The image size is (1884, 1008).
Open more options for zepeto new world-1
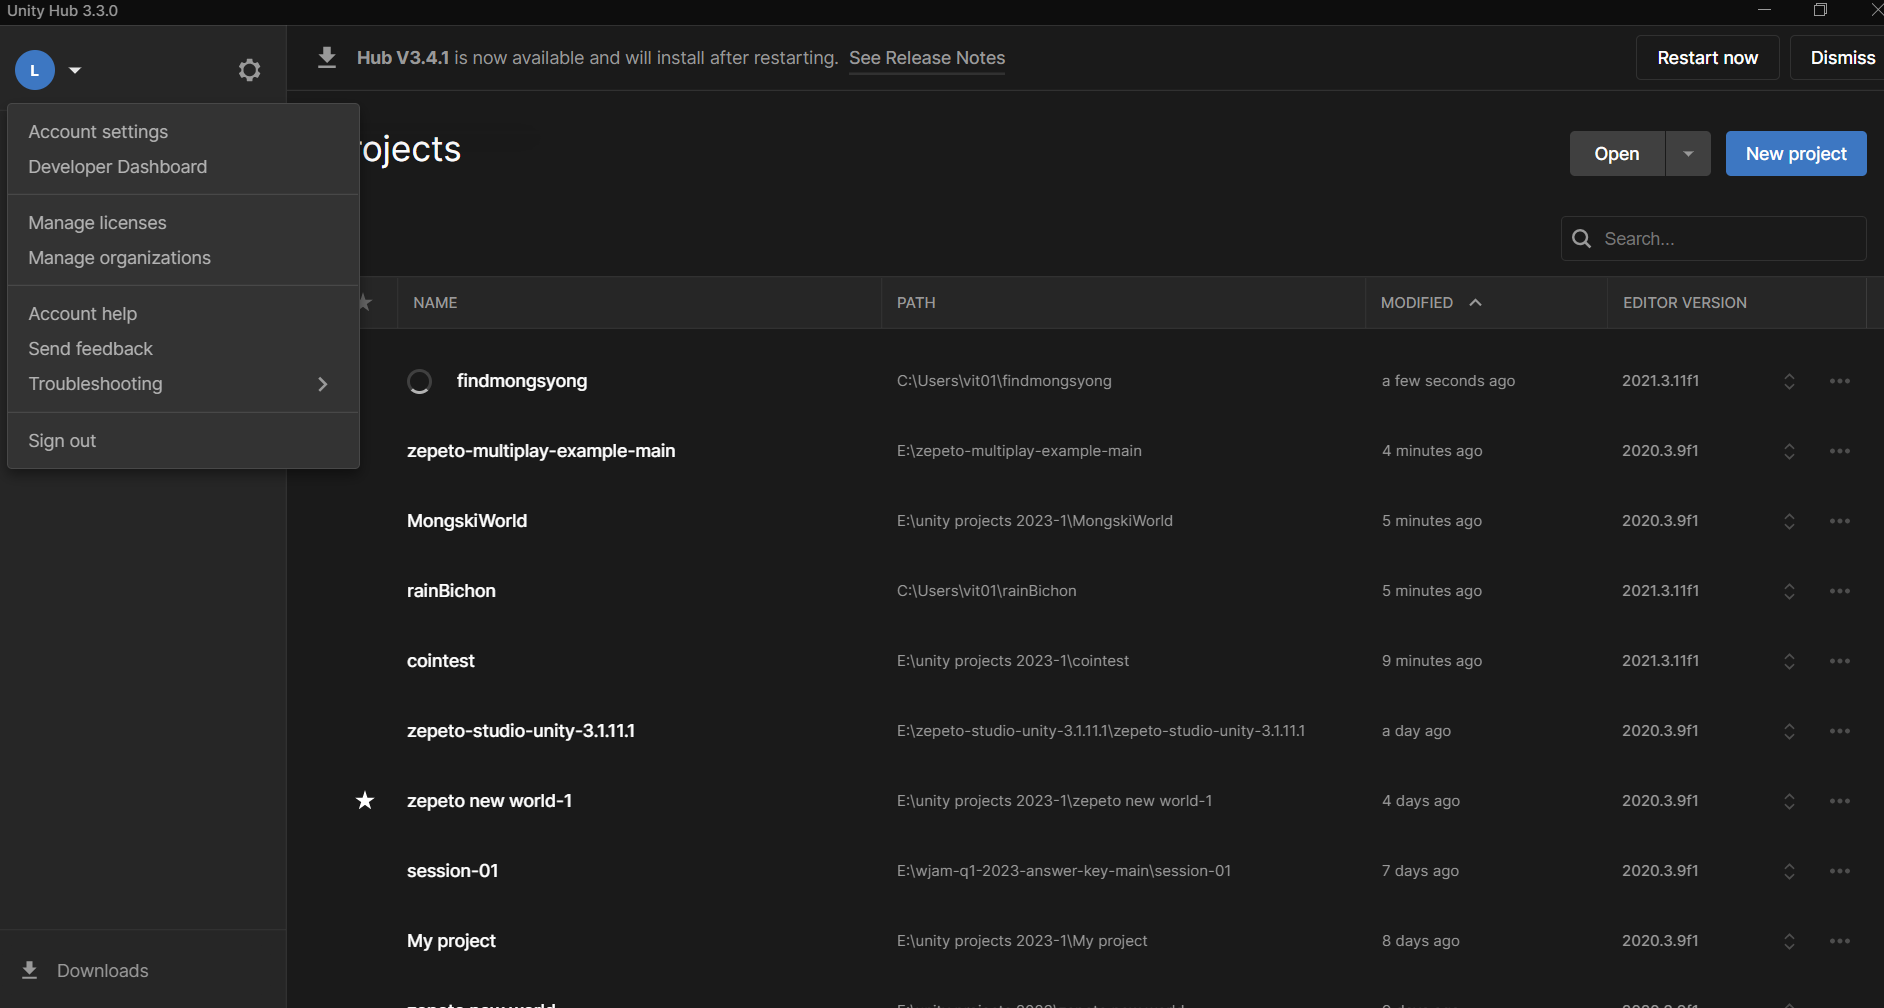coord(1840,801)
